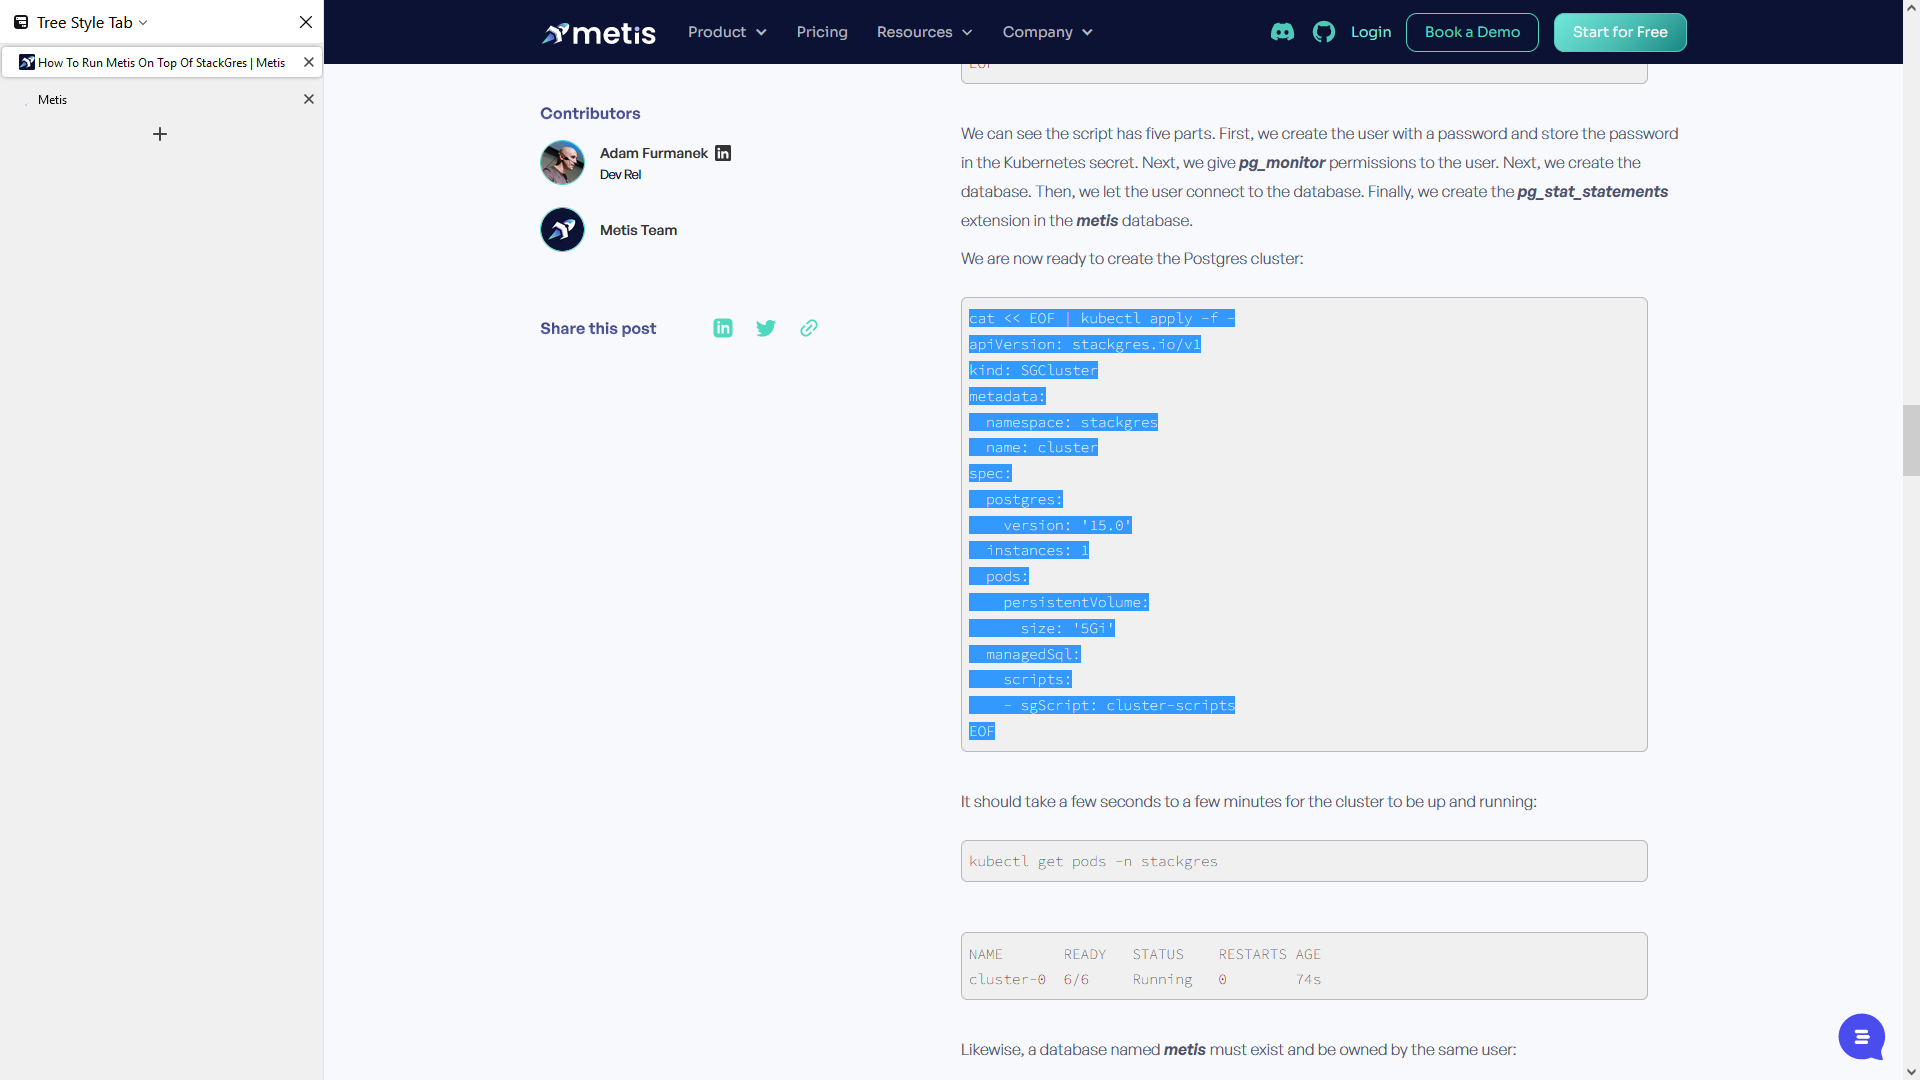The height and width of the screenshot is (1080, 1920).
Task: Click the 'kubectl get pods -n stackgres' code block
Action: (1304, 861)
